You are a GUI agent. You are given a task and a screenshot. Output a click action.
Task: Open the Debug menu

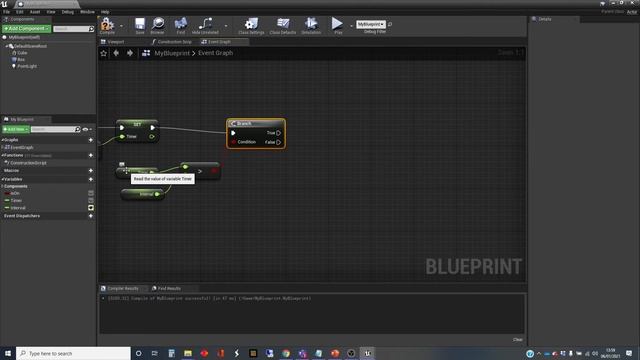coord(68,12)
